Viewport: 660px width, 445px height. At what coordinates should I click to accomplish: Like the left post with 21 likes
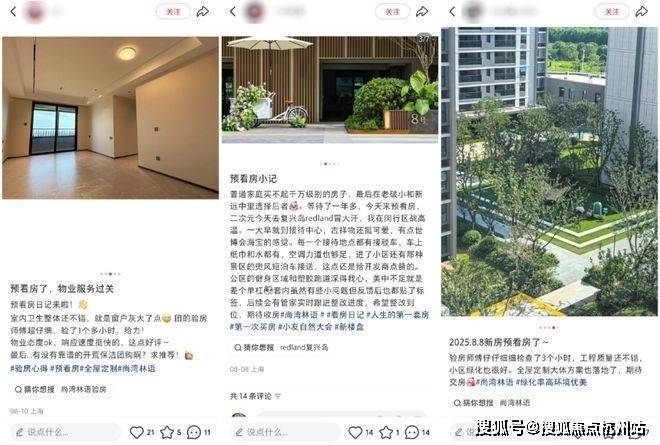[136, 432]
